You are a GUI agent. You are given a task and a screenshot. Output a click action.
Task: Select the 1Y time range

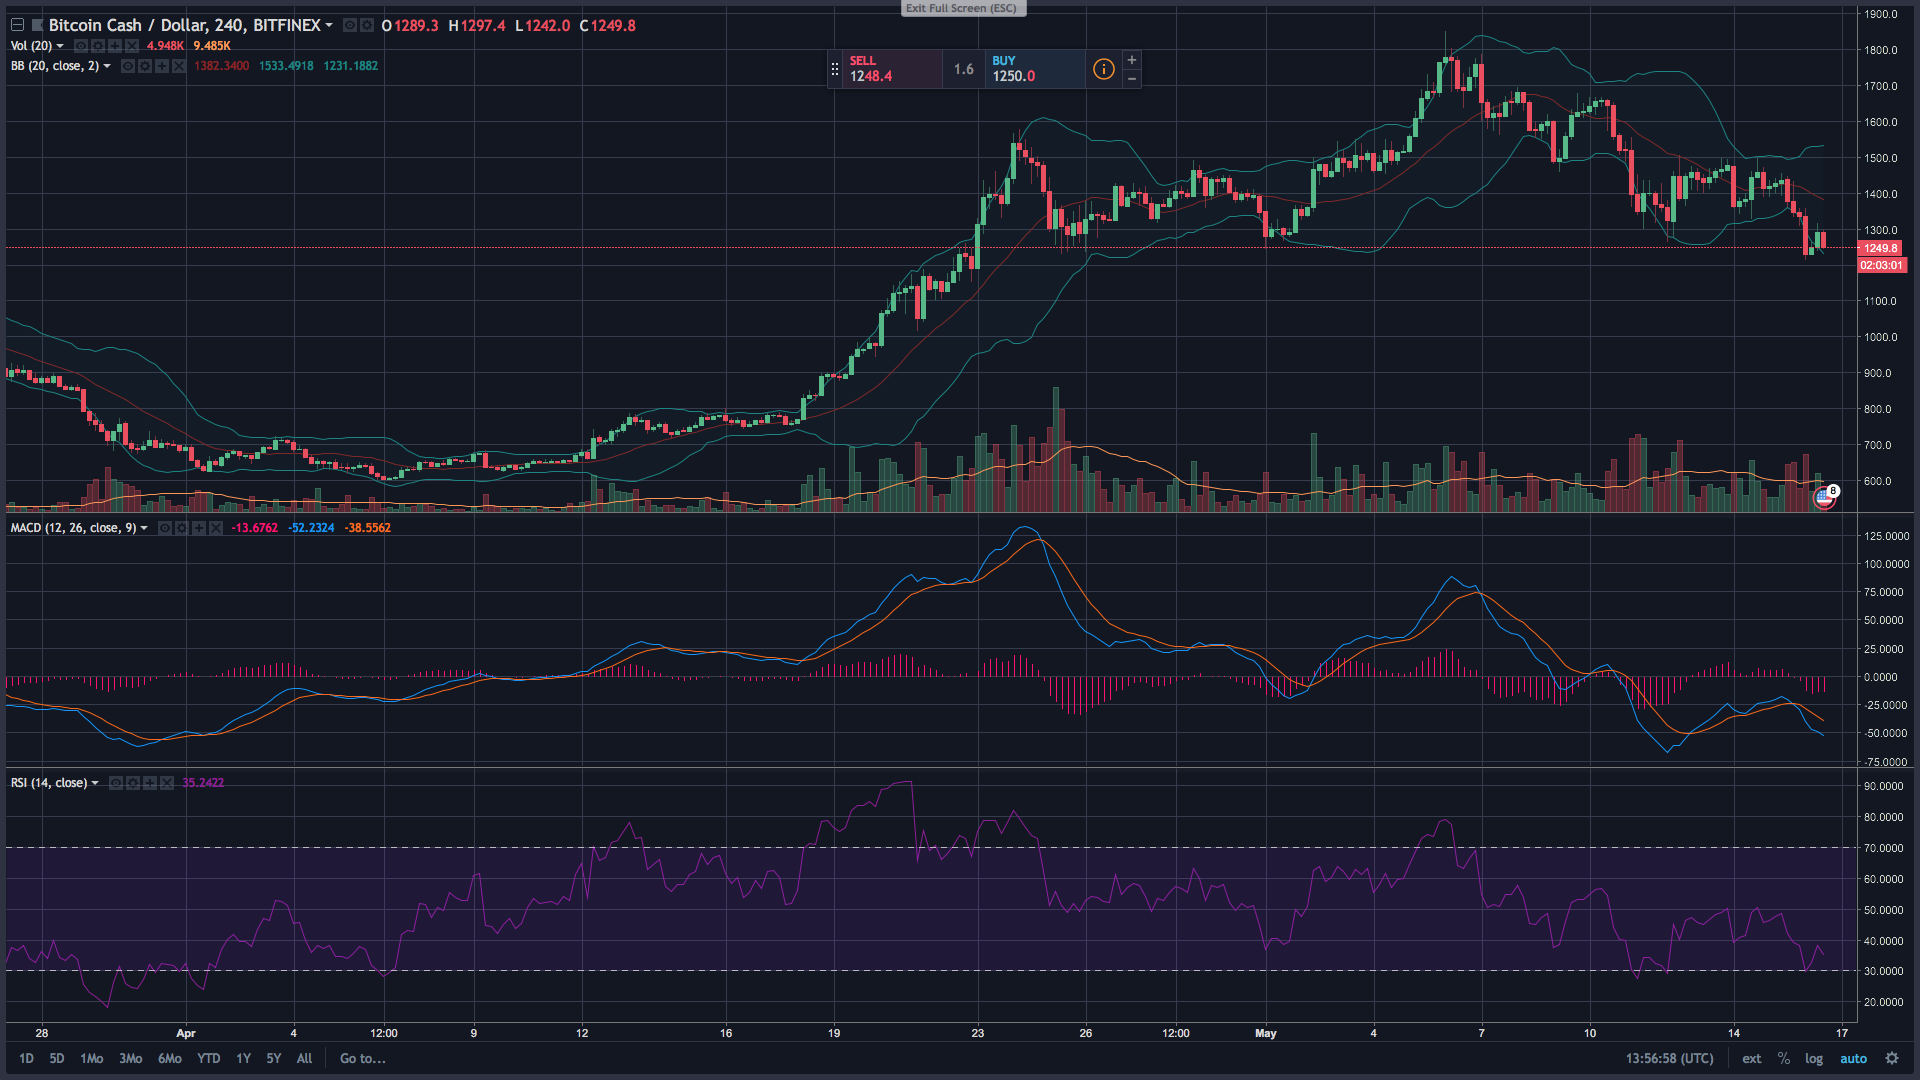[x=244, y=1058]
